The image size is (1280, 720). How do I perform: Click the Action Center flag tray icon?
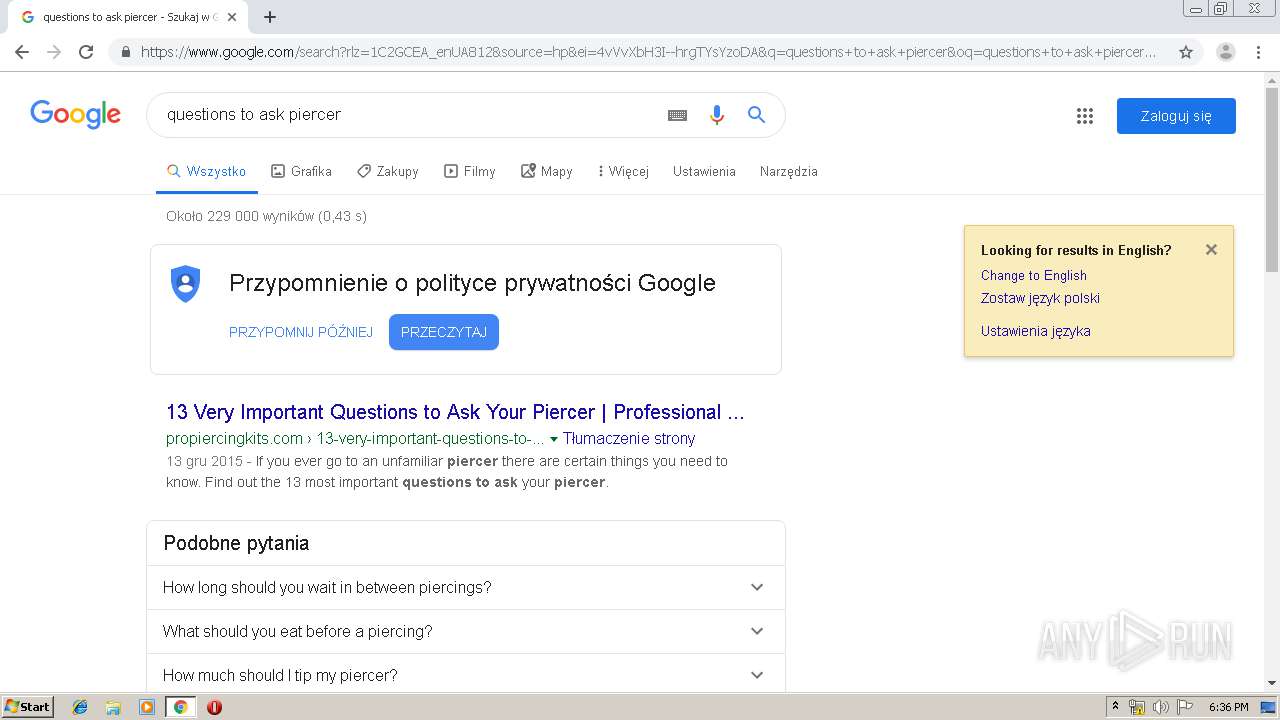(1185, 707)
